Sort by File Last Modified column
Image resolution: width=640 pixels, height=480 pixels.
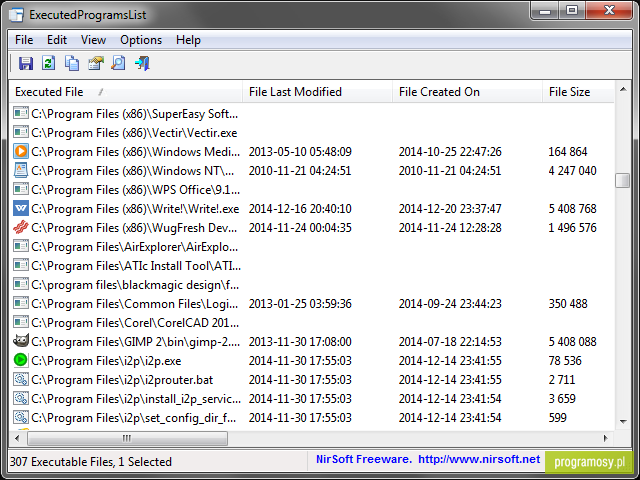point(317,92)
